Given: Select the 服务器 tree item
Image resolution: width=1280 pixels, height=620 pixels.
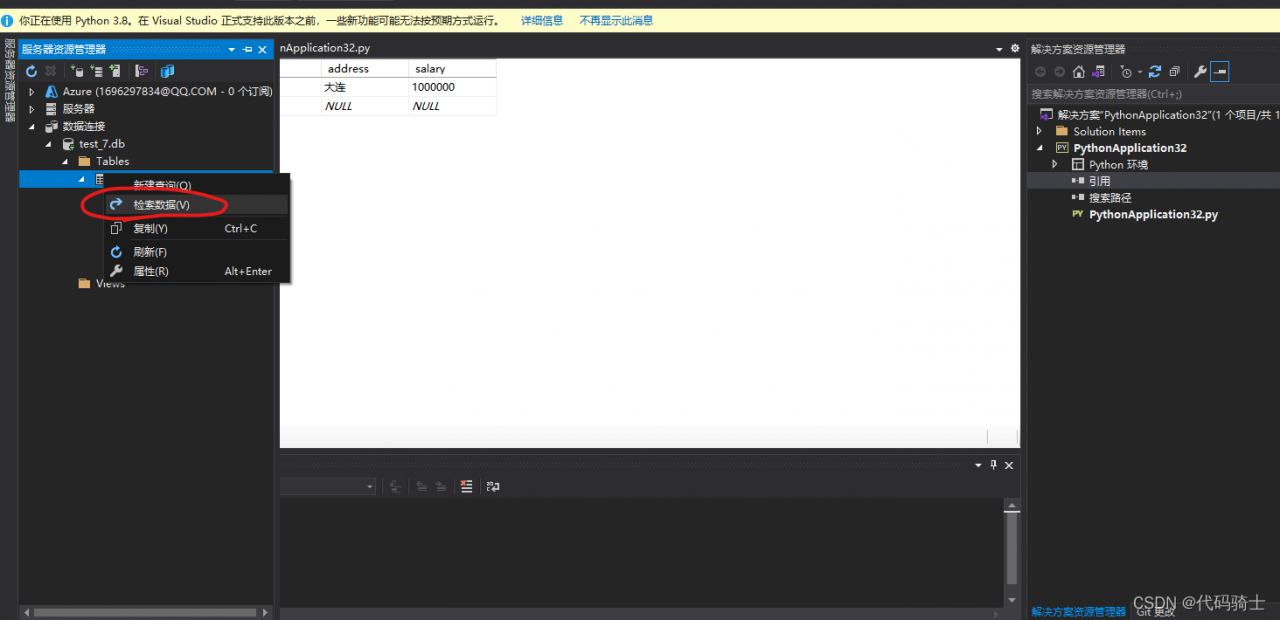Looking at the screenshot, I should (x=79, y=108).
